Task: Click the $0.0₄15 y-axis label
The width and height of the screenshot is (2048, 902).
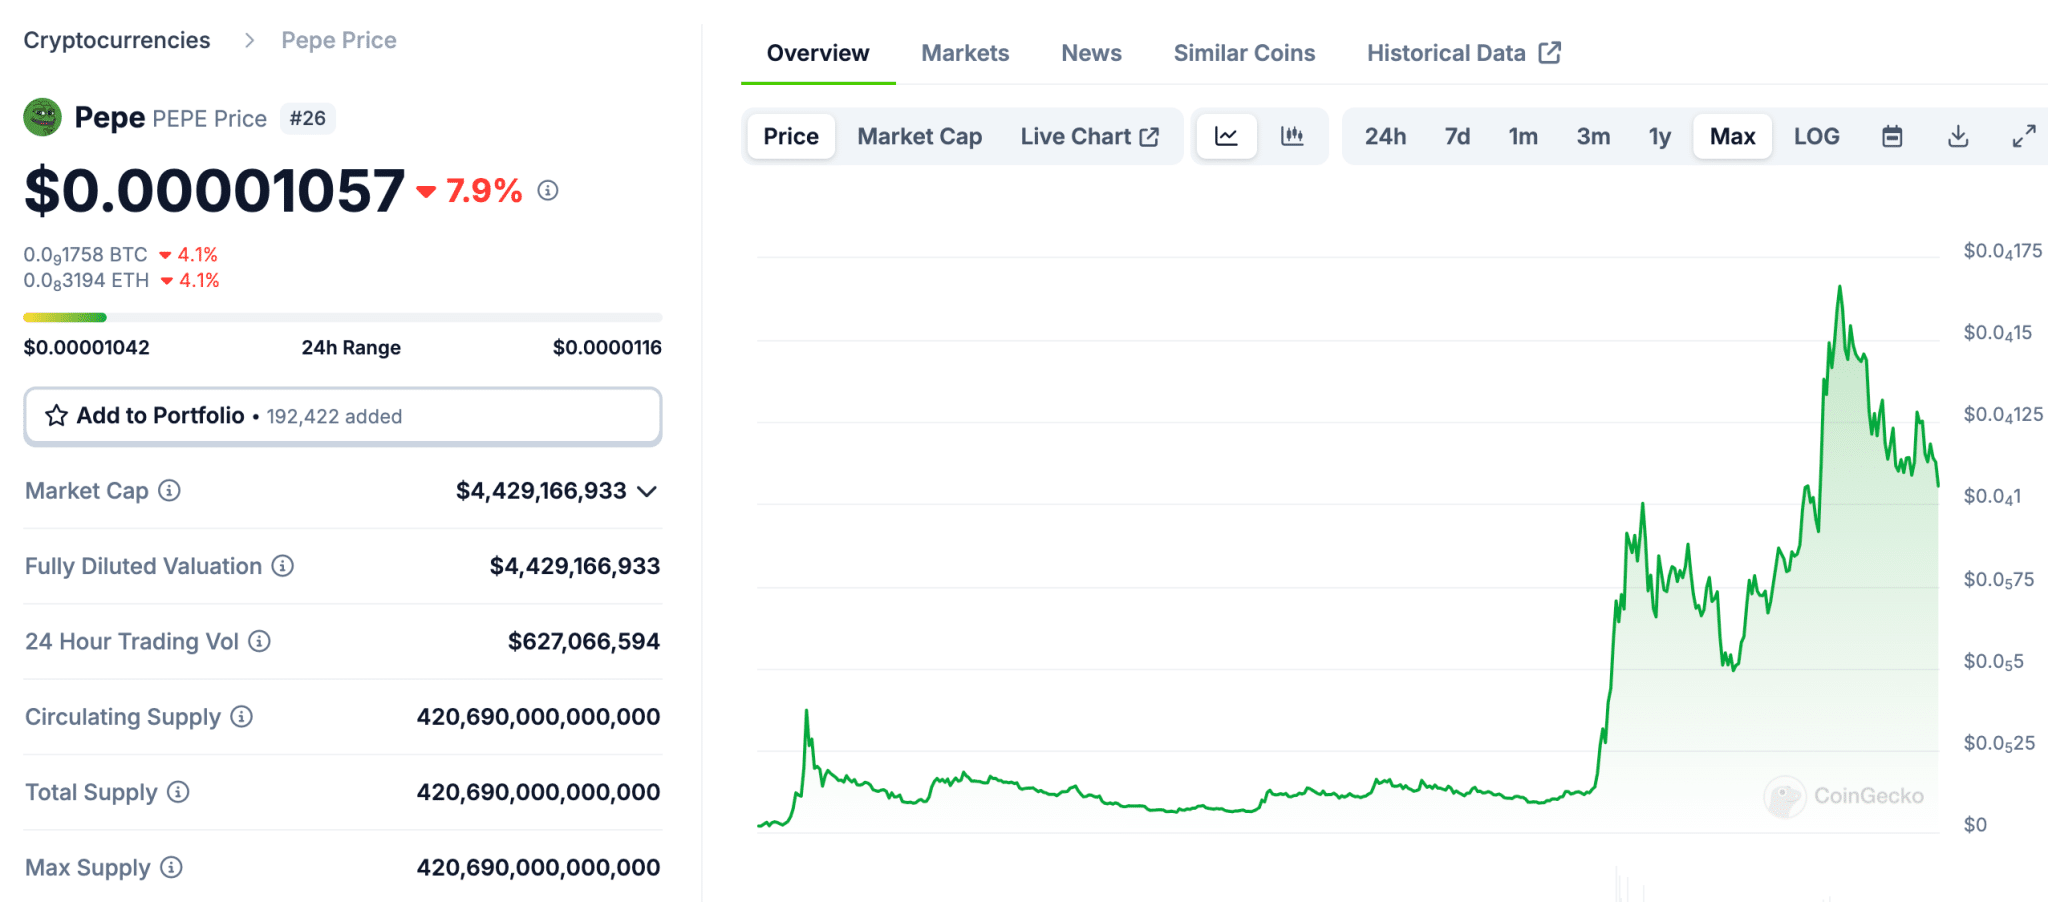Action: [x=1997, y=333]
